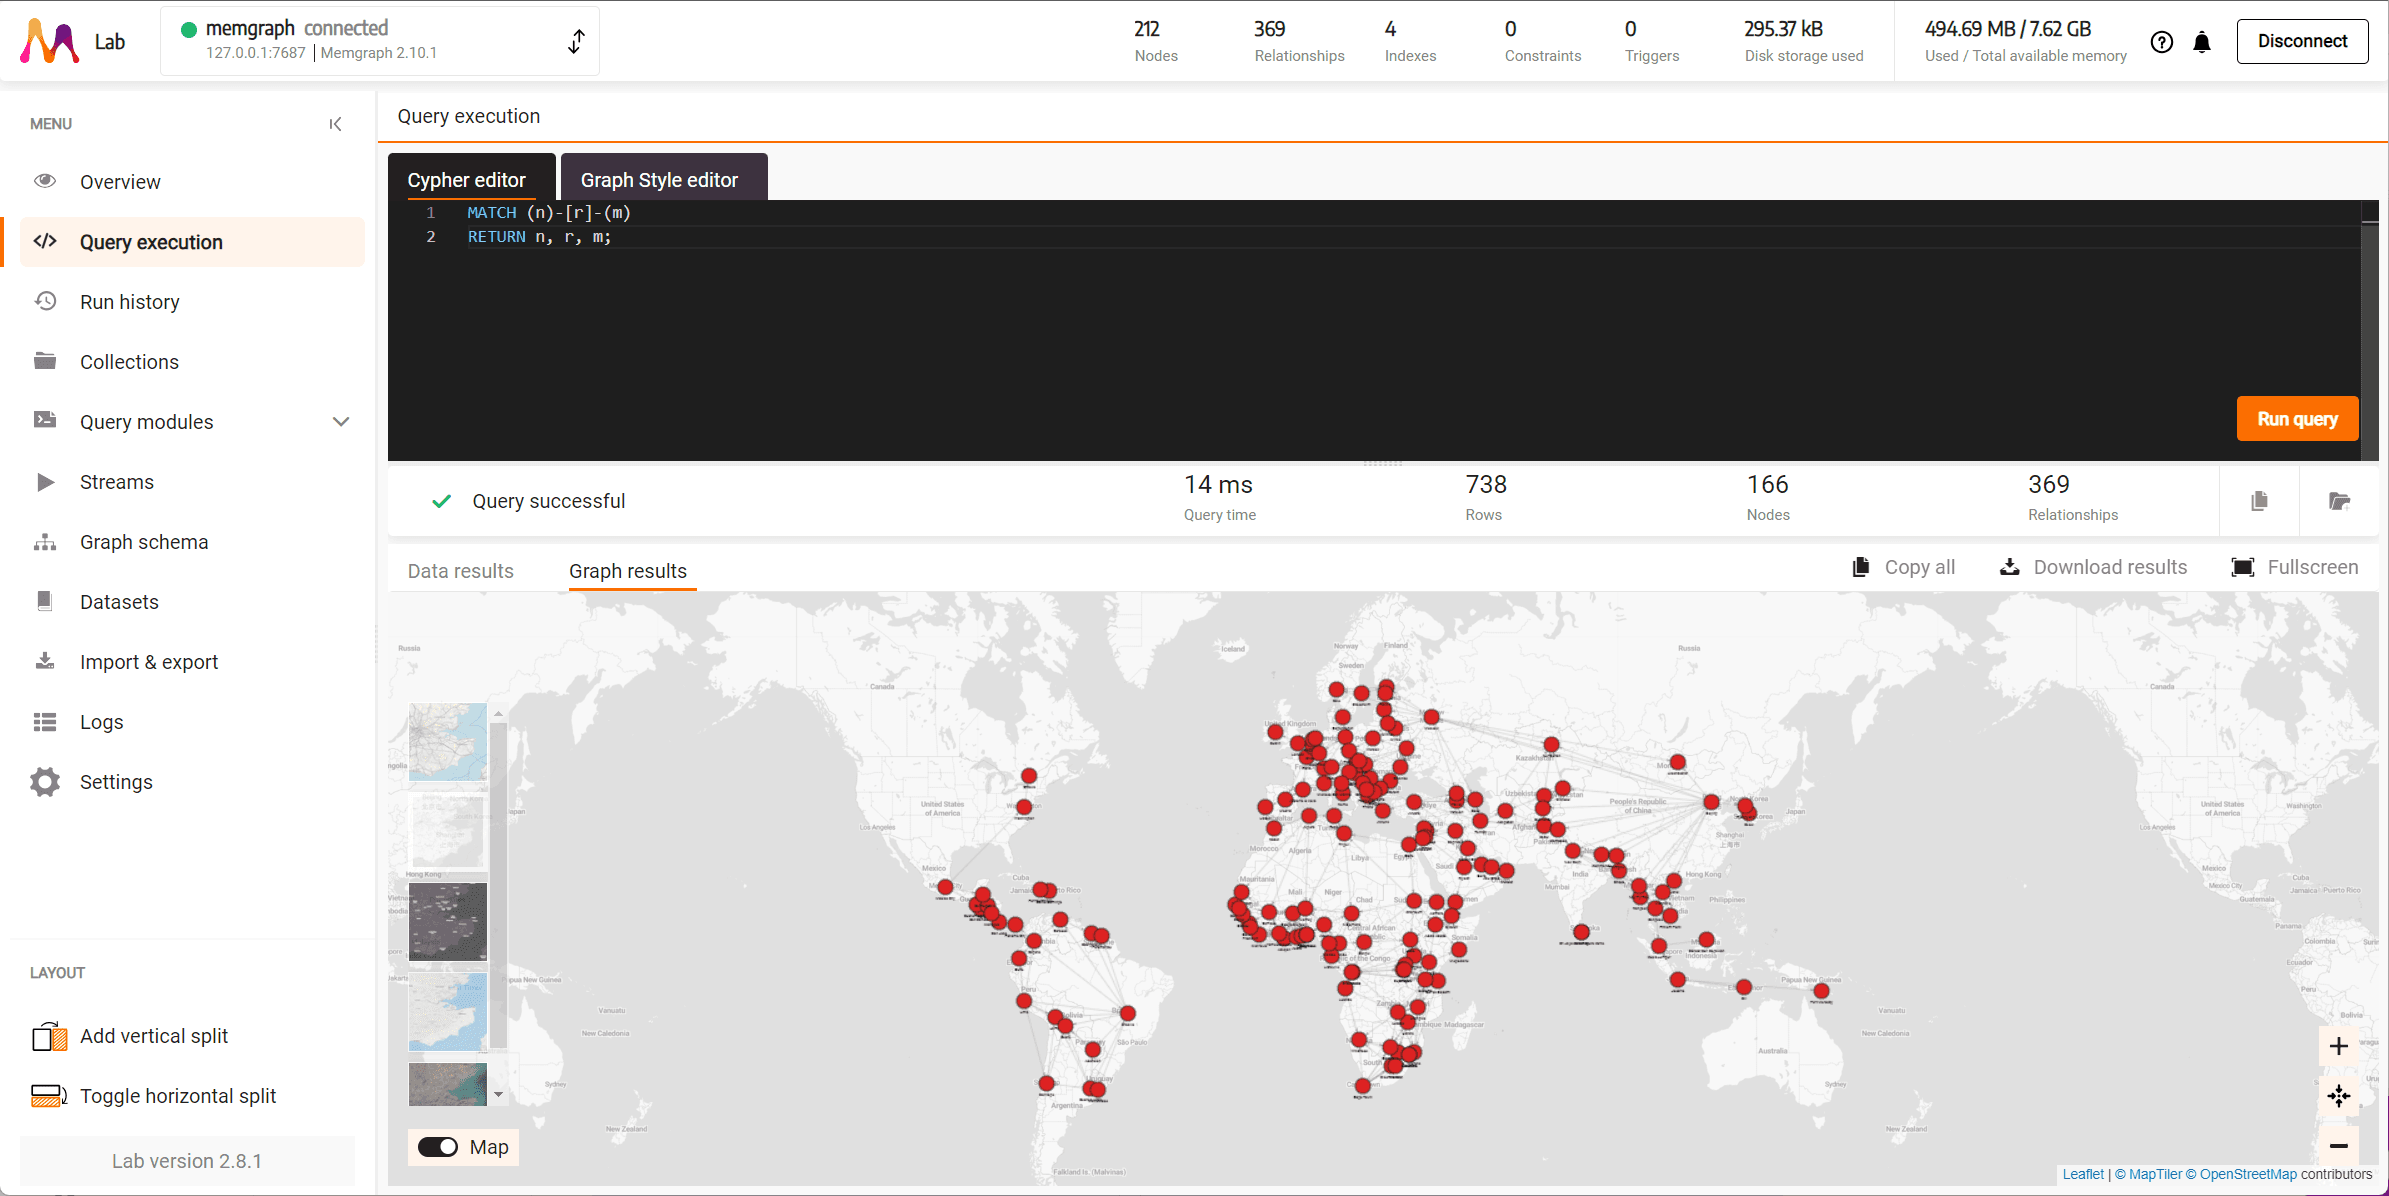Click the Run query button
This screenshot has width=2389, height=1196.
[2298, 419]
